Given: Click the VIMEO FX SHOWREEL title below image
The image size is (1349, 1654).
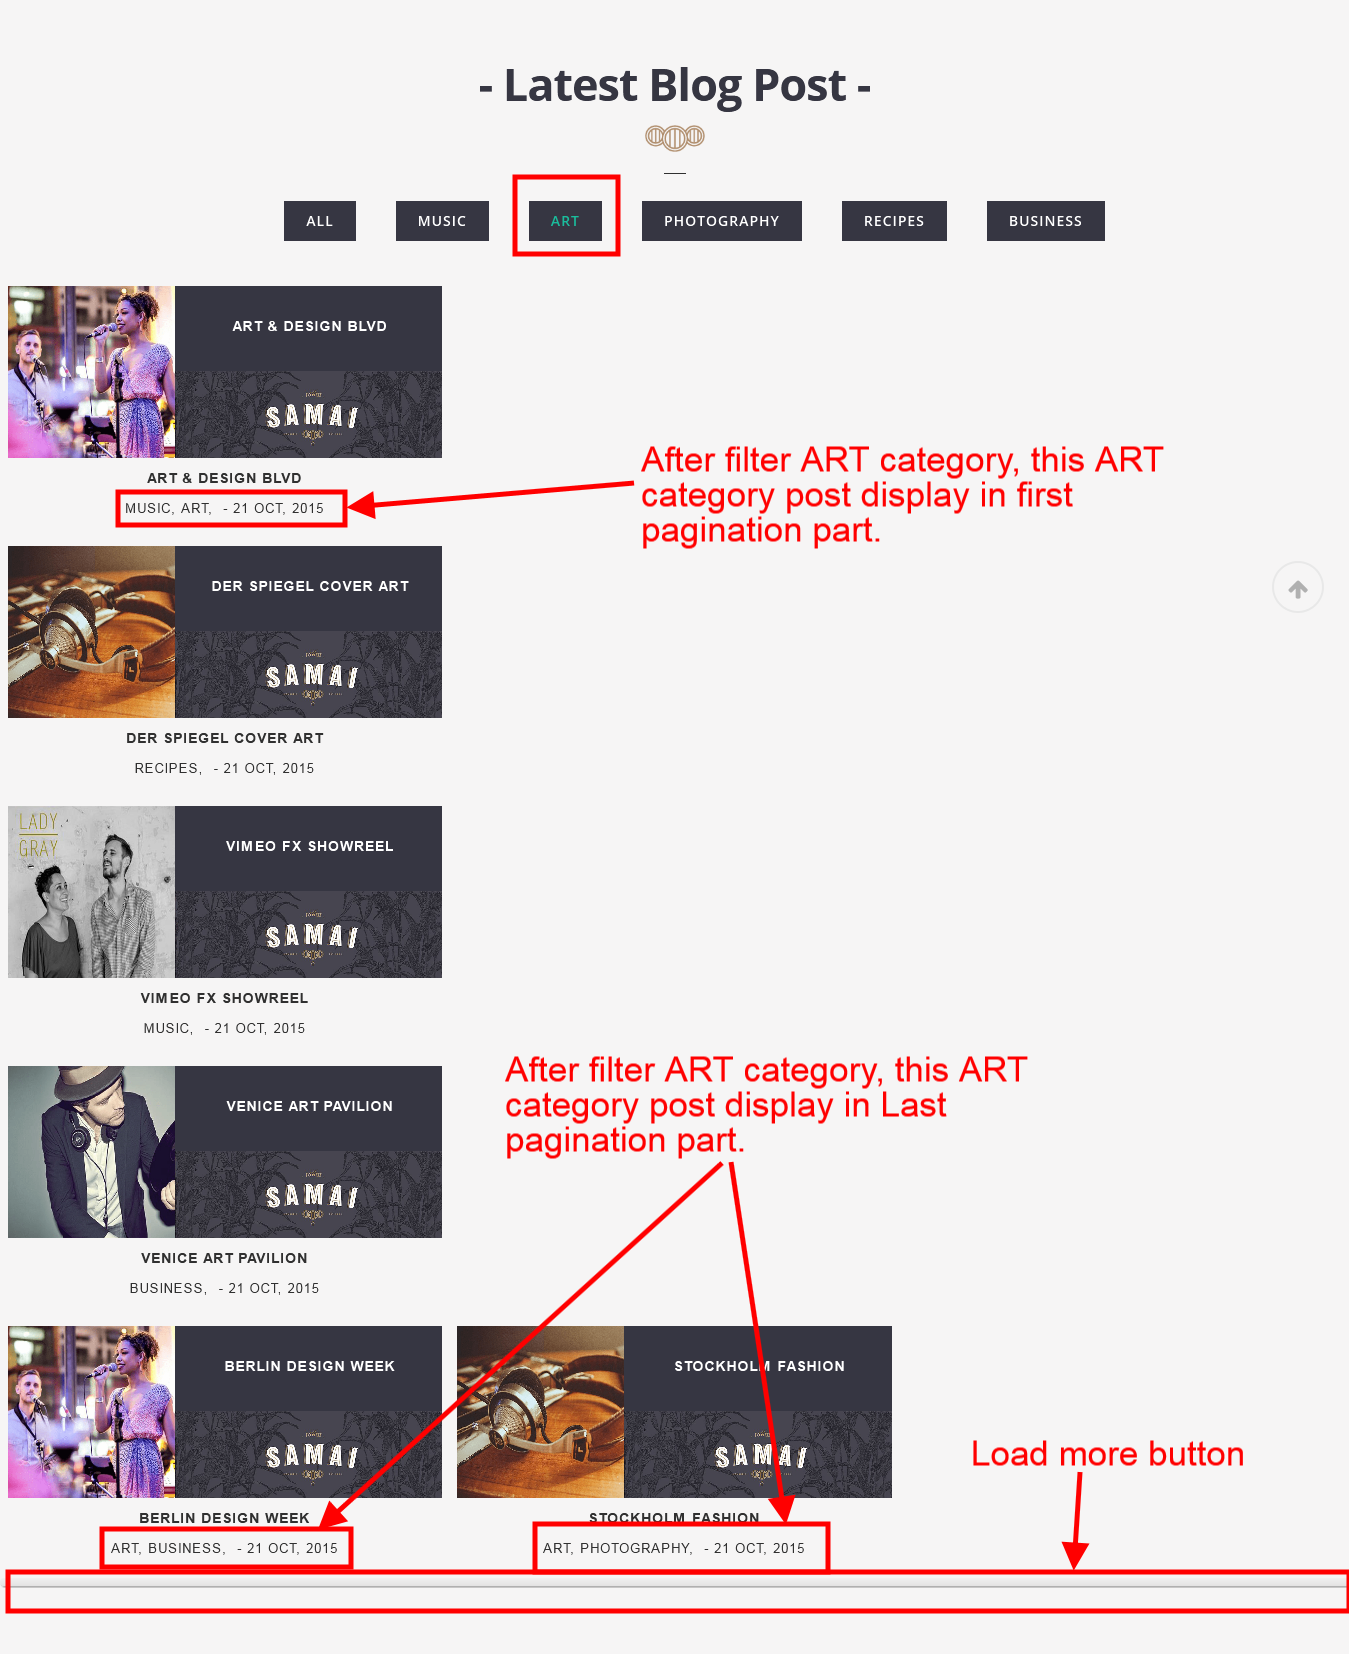Looking at the screenshot, I should [x=224, y=998].
